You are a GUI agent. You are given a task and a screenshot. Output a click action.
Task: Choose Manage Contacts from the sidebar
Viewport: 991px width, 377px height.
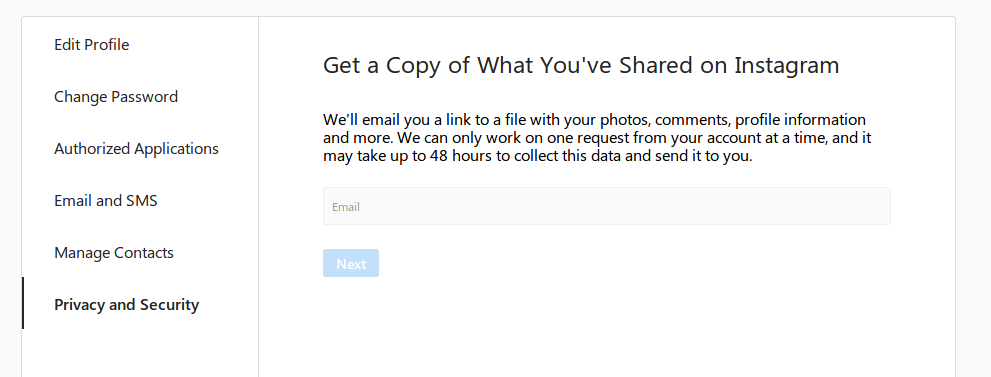pos(114,253)
